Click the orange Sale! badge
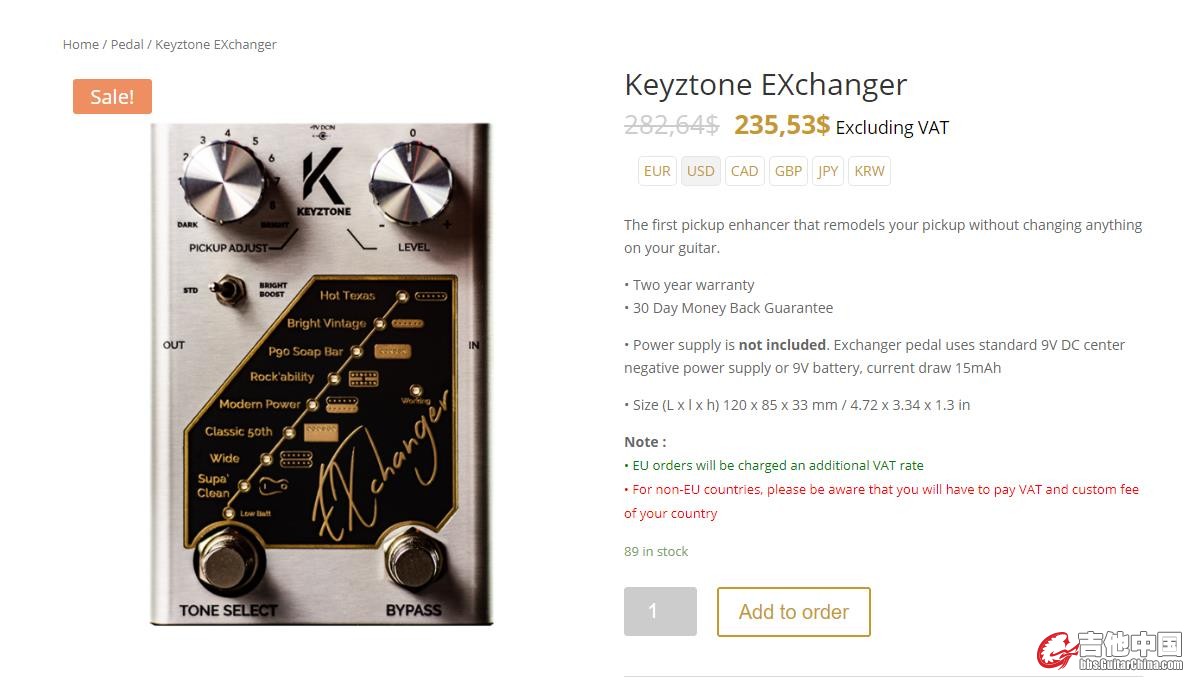Screen dimensions: 1190x680 tap(112, 96)
